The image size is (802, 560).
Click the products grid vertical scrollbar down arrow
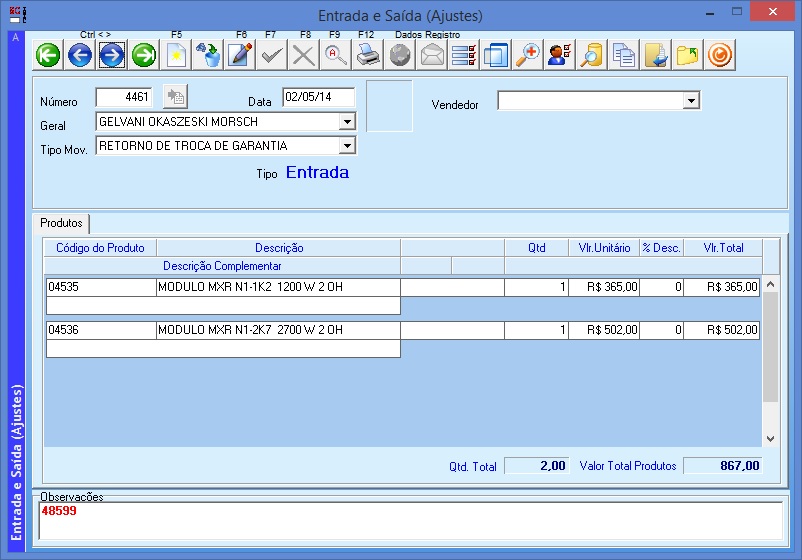click(770, 438)
